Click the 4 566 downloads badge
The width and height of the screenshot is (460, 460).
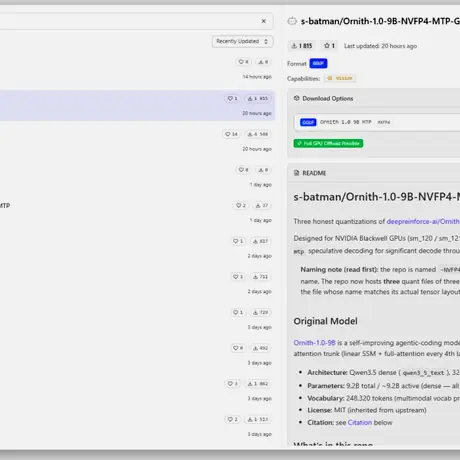coord(258,134)
